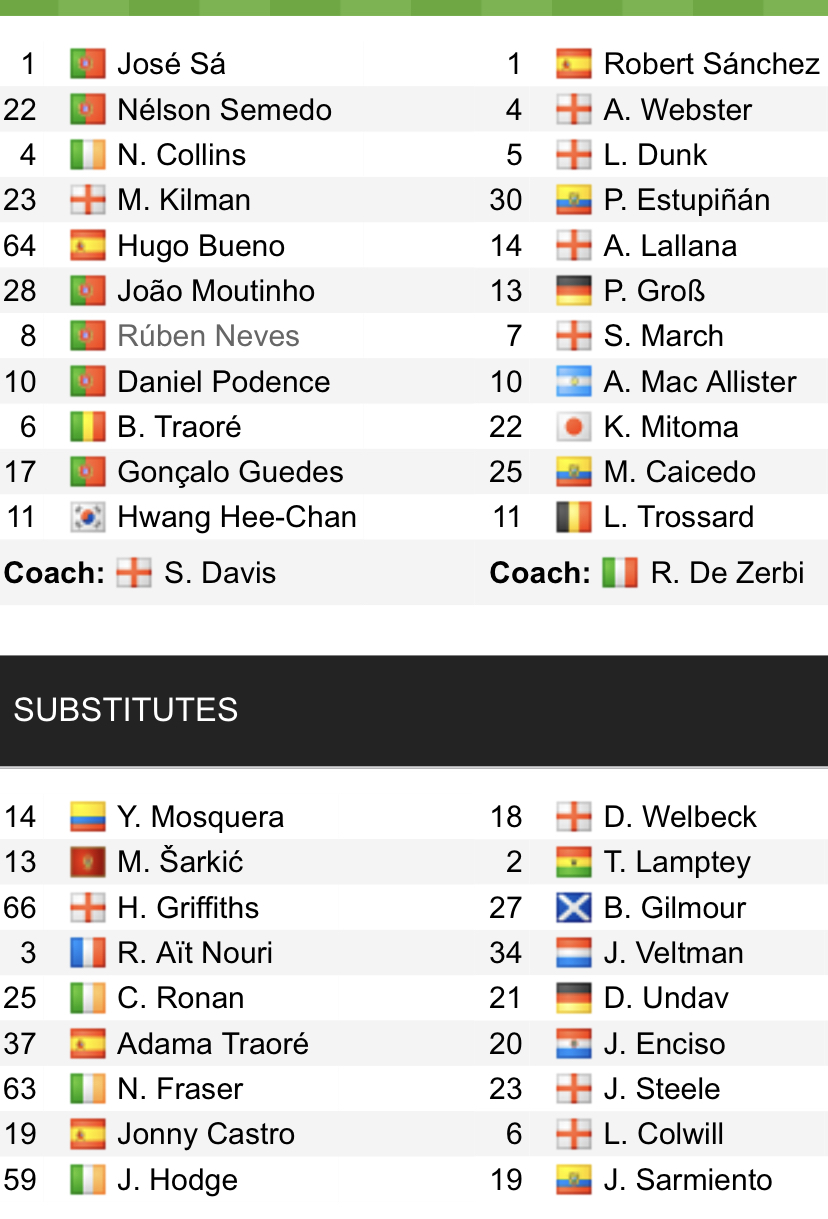Viewport: 828px width, 1219px height.
Task: Click the Substitutes section header
Action: click(126, 710)
